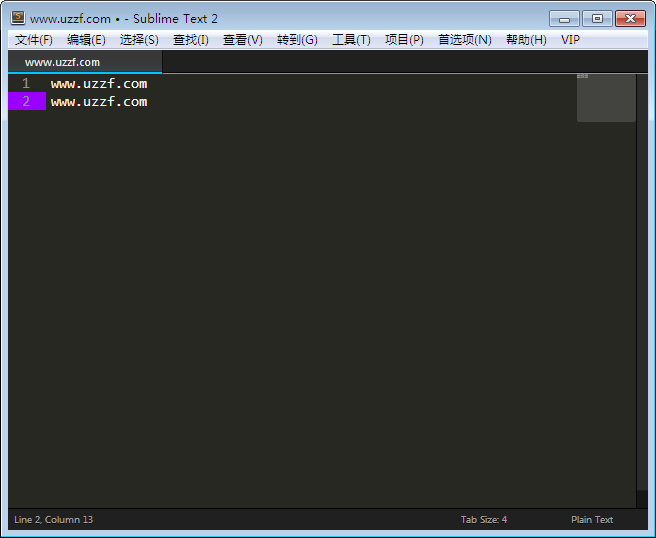Image resolution: width=656 pixels, height=538 pixels.
Task: Open the Plain Text syntax selector
Action: [592, 520]
